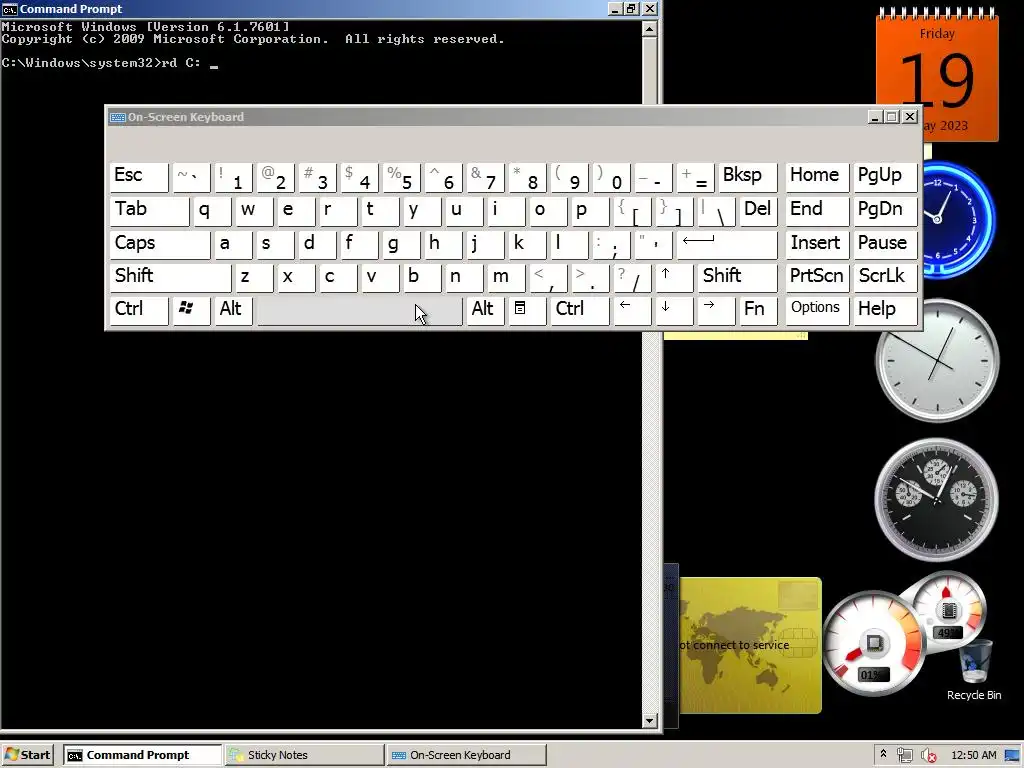Click the Pause key
The height and width of the screenshot is (768, 1024).
[x=885, y=244]
